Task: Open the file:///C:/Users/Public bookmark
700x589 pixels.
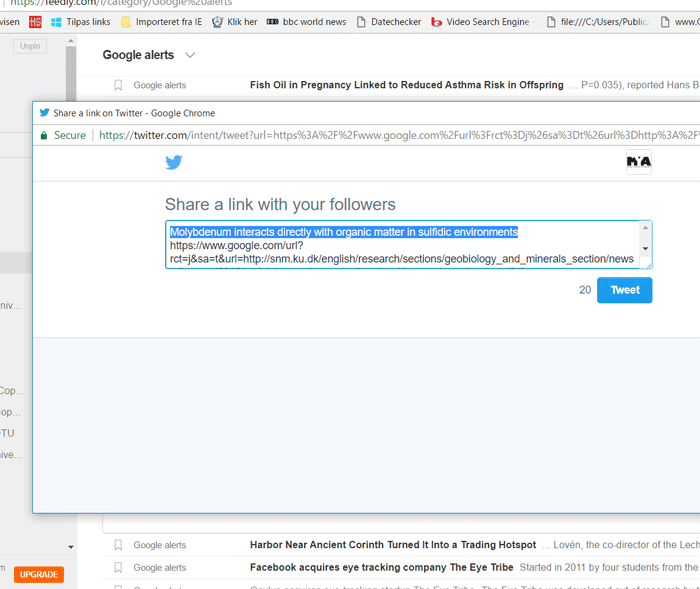Action: point(597,22)
